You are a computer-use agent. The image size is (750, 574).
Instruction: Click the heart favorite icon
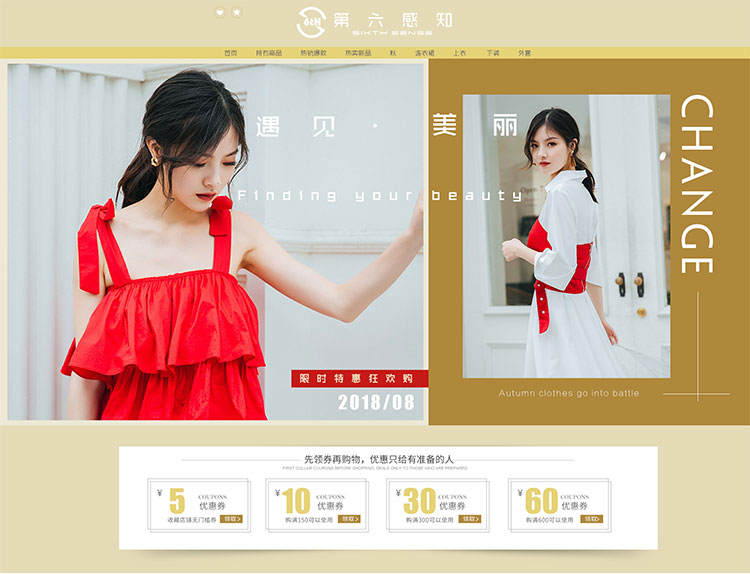pyautogui.click(x=220, y=13)
